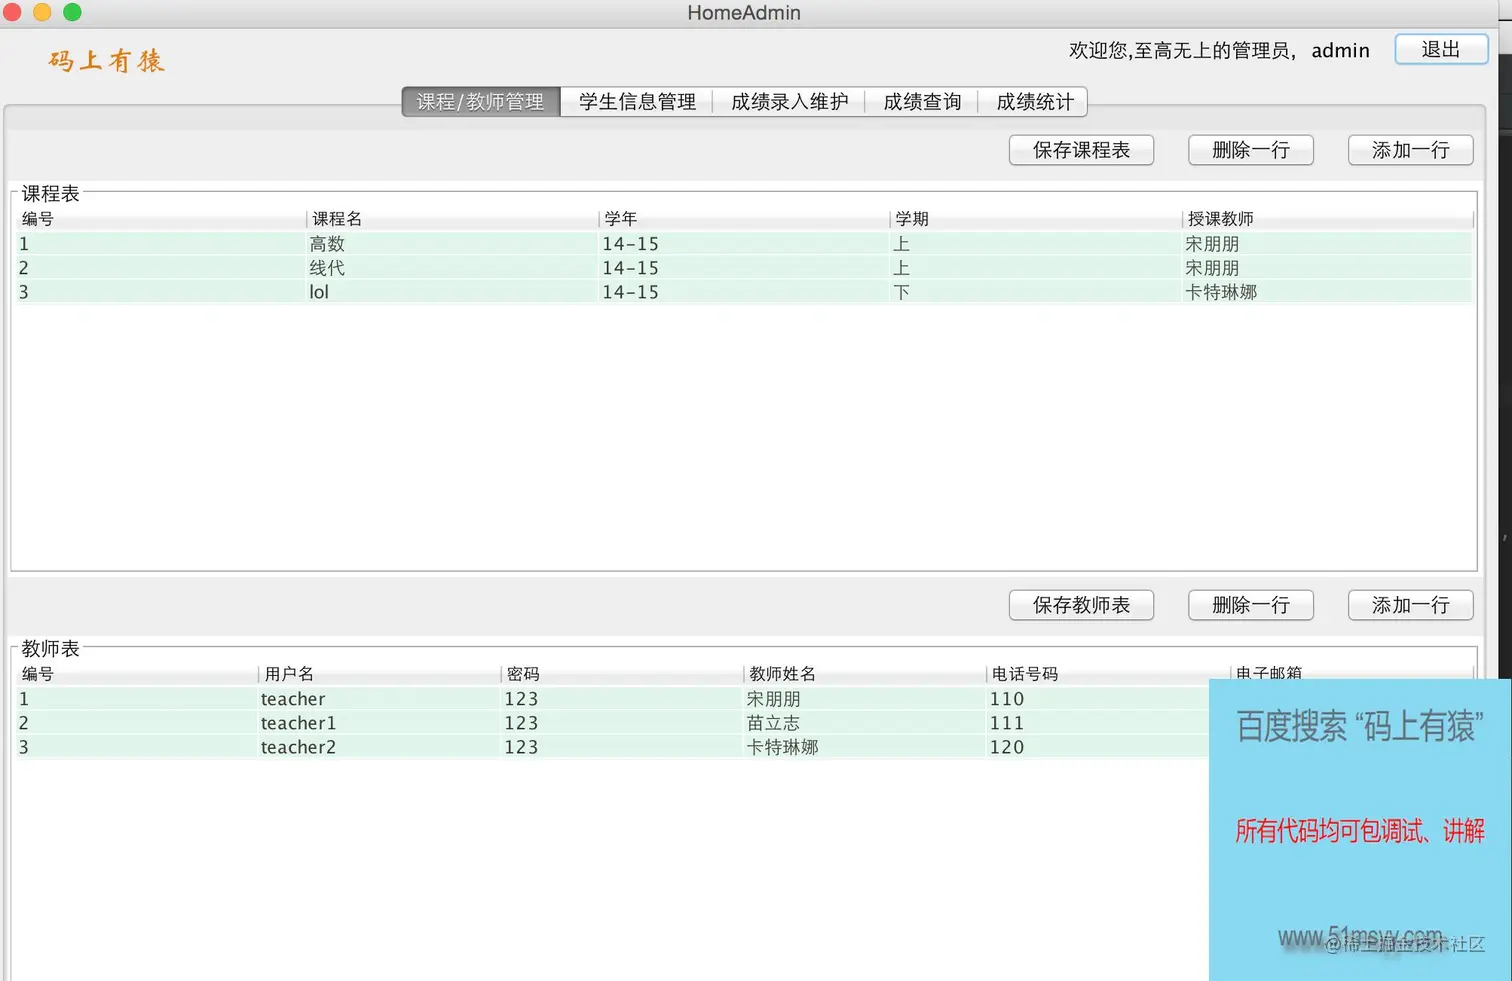Click the 学年 cell for lol
Viewport: 1512px width, 981px height.
pos(744,292)
